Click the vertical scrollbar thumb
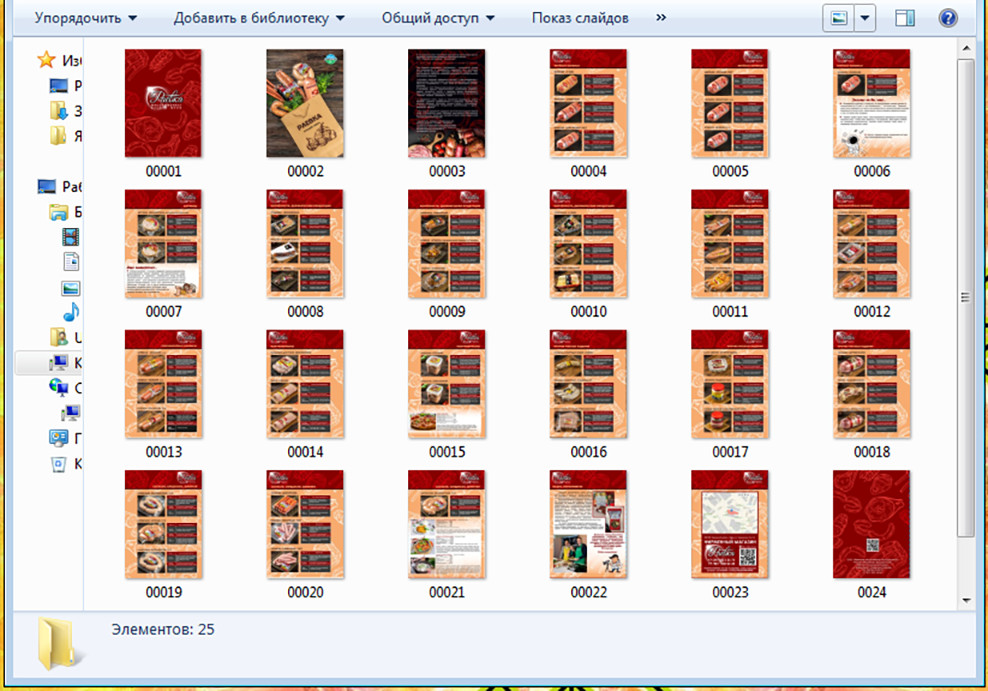 (966, 298)
